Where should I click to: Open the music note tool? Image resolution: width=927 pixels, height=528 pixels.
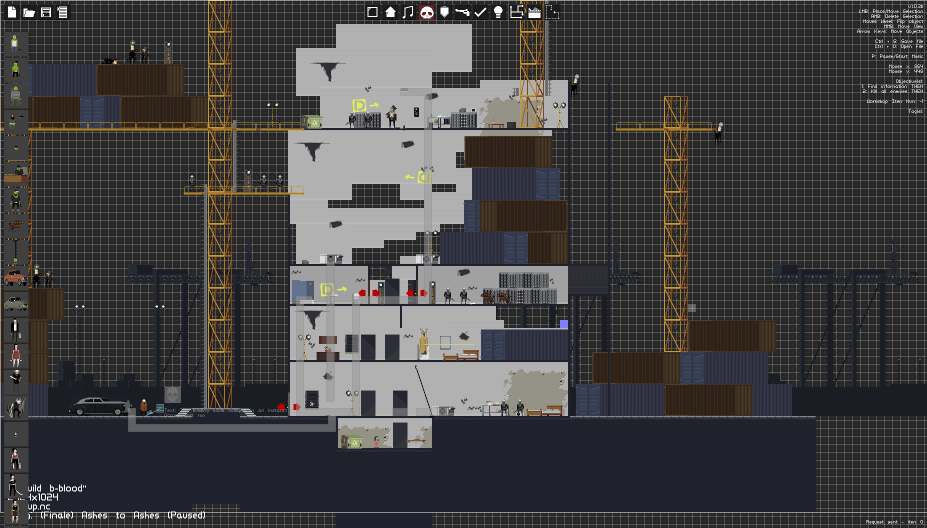click(408, 12)
